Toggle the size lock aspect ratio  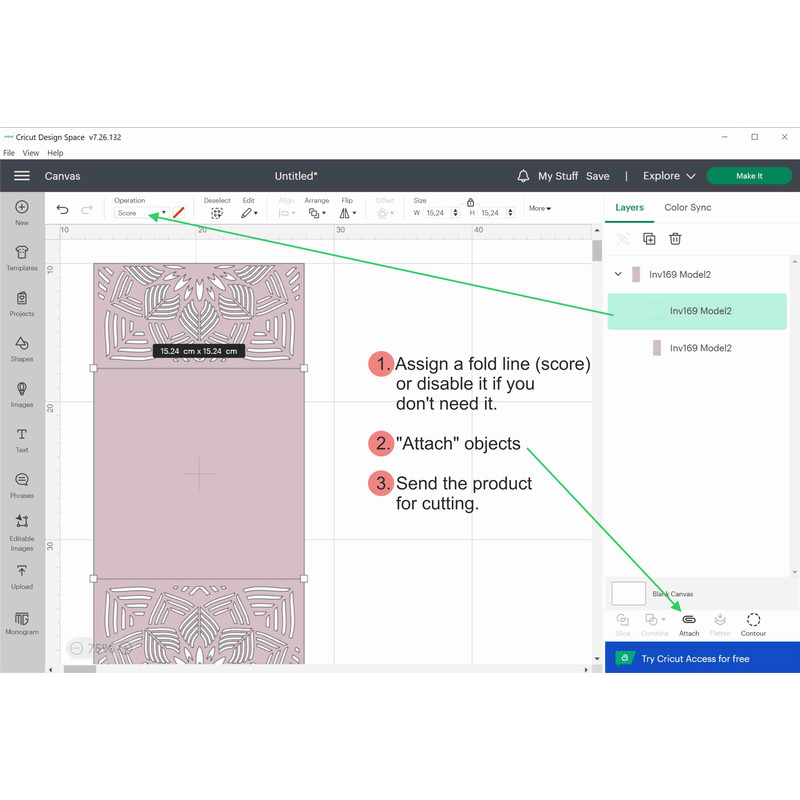click(x=471, y=202)
